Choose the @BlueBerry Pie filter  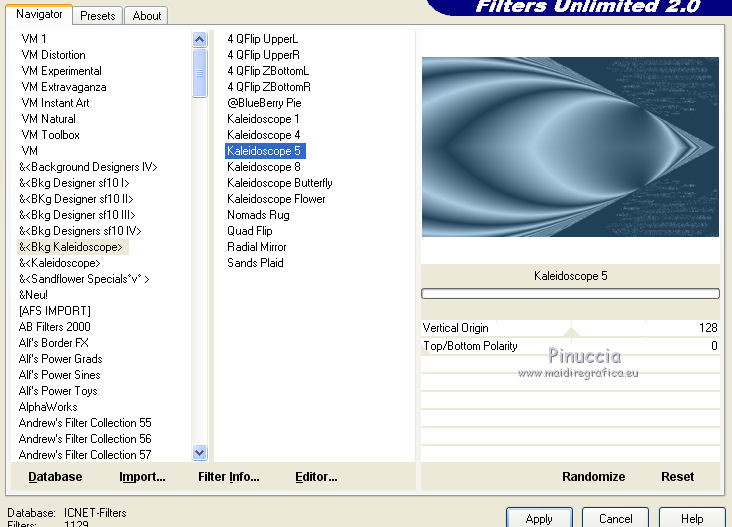(x=264, y=103)
